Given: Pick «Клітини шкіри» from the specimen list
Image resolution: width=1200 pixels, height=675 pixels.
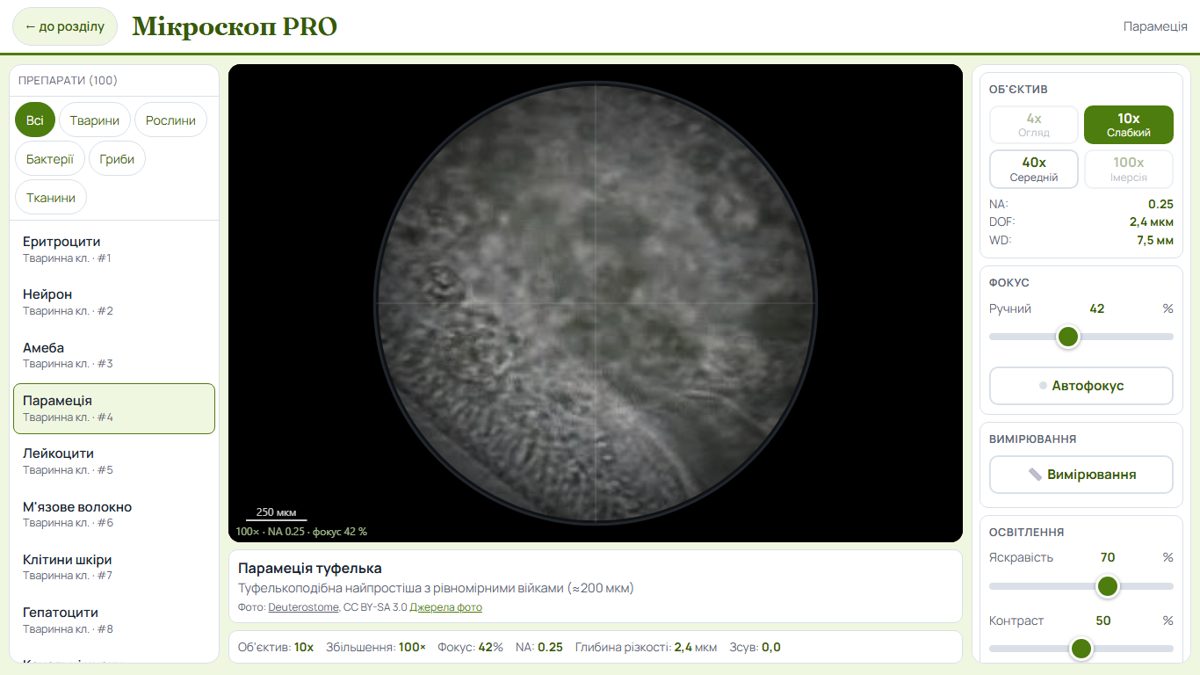Looking at the screenshot, I should click(114, 567).
